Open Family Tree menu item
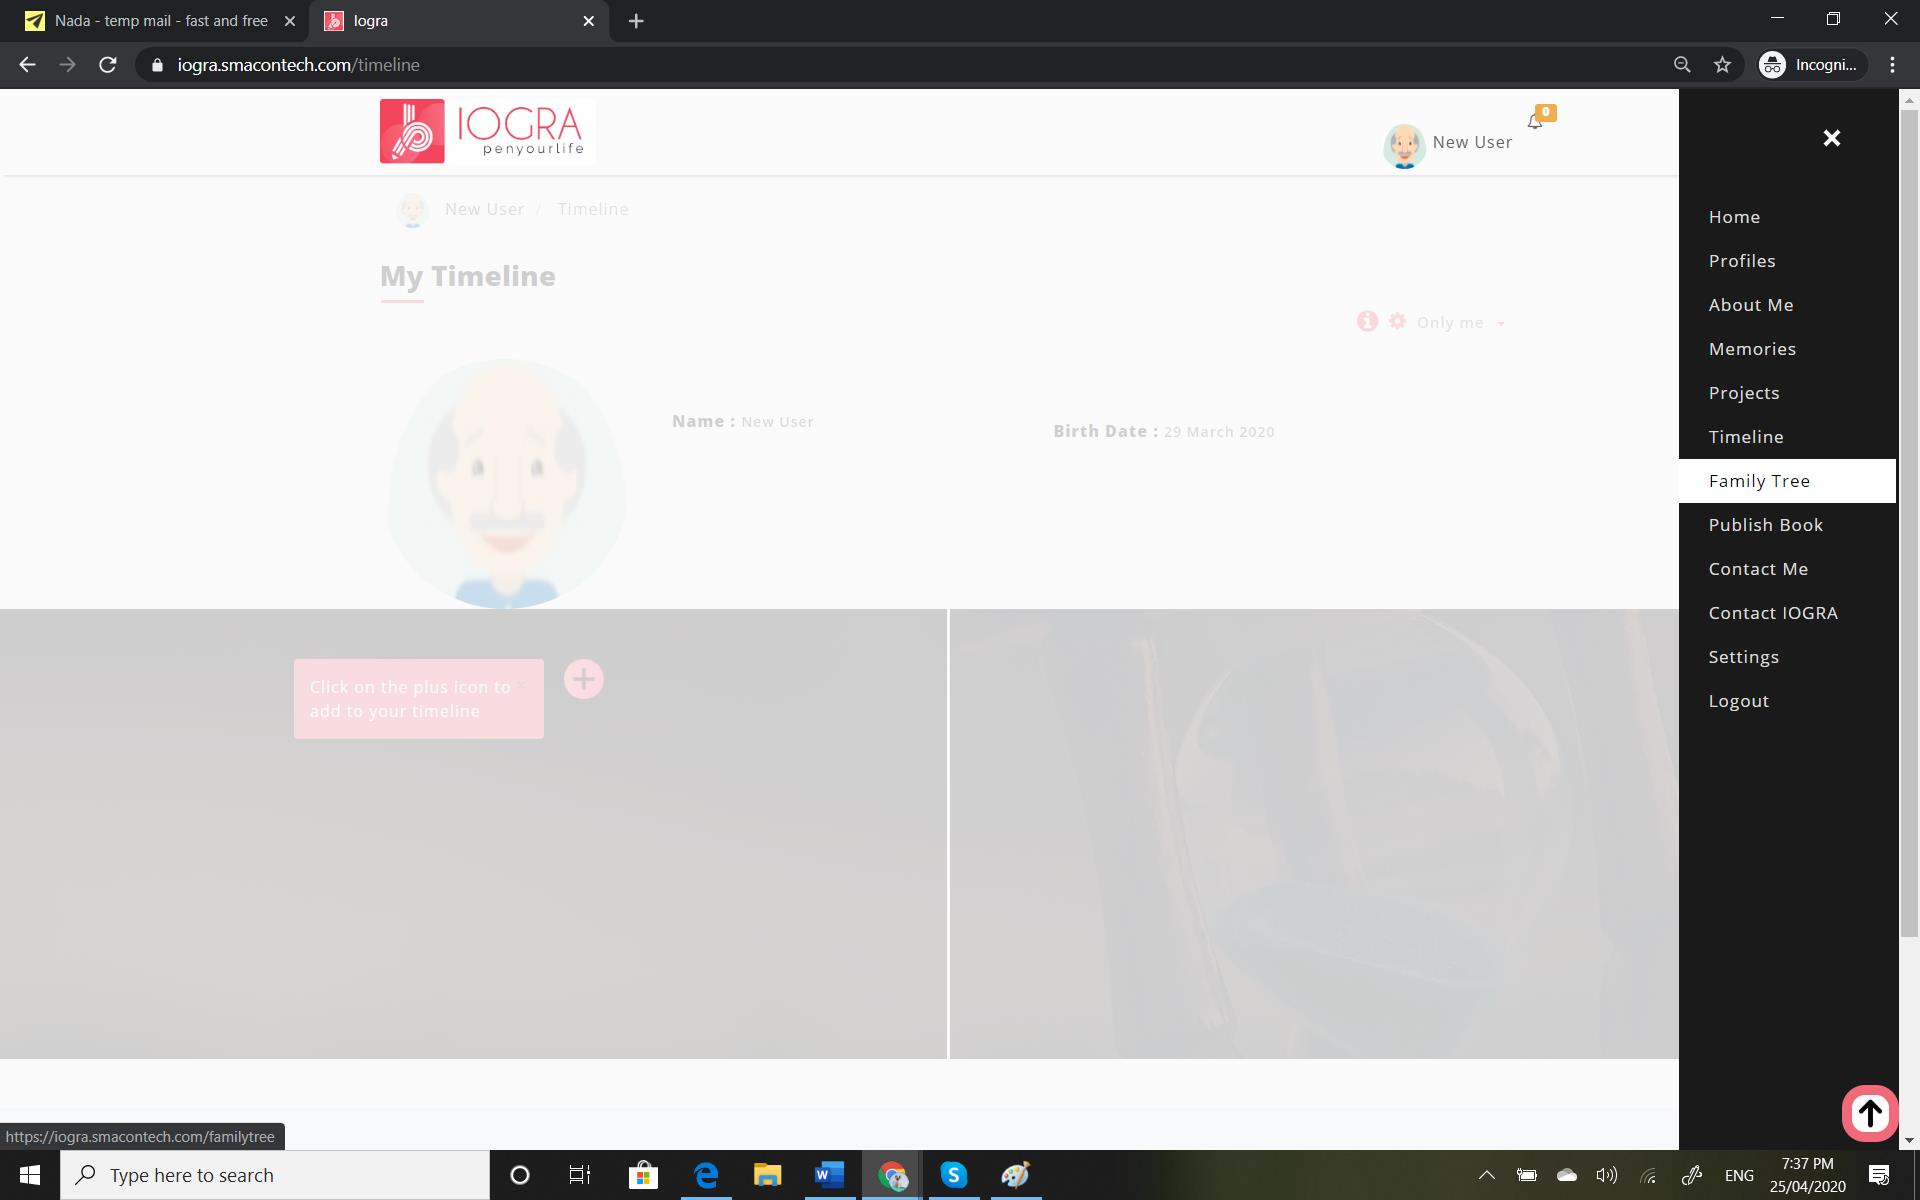This screenshot has width=1920, height=1200. (1787, 481)
